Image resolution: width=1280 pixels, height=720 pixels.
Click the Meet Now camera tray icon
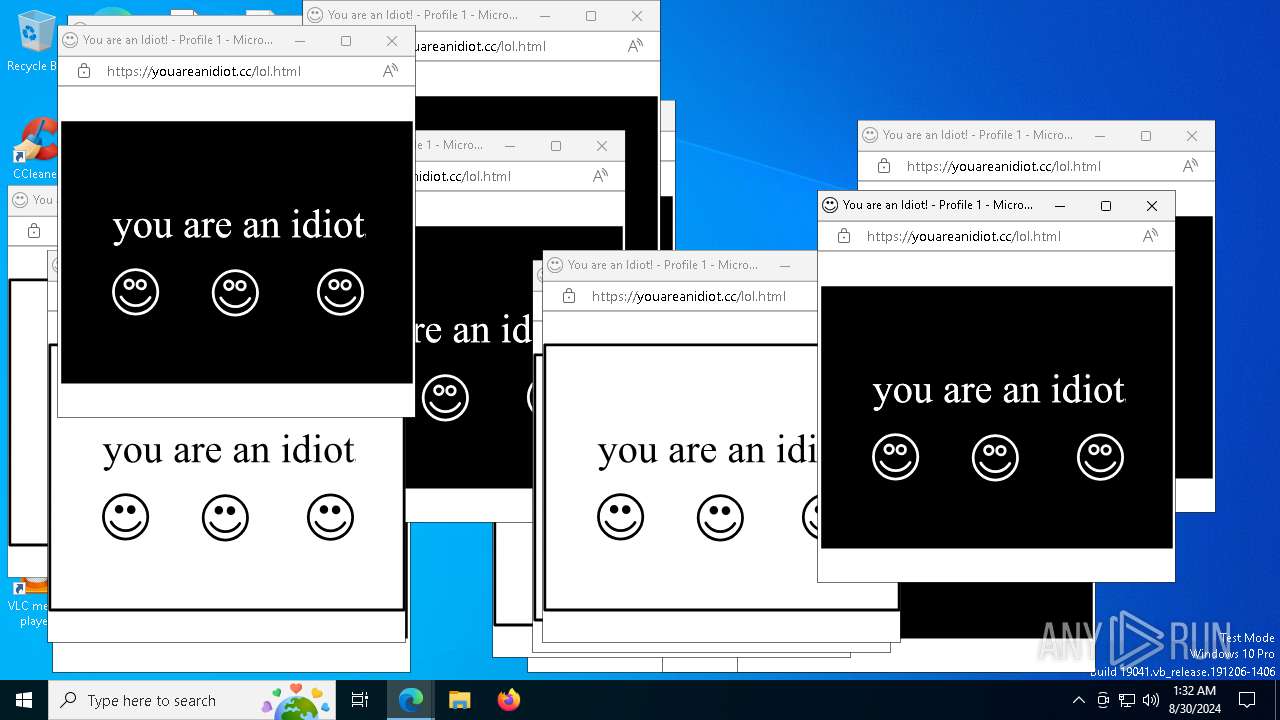click(1103, 700)
